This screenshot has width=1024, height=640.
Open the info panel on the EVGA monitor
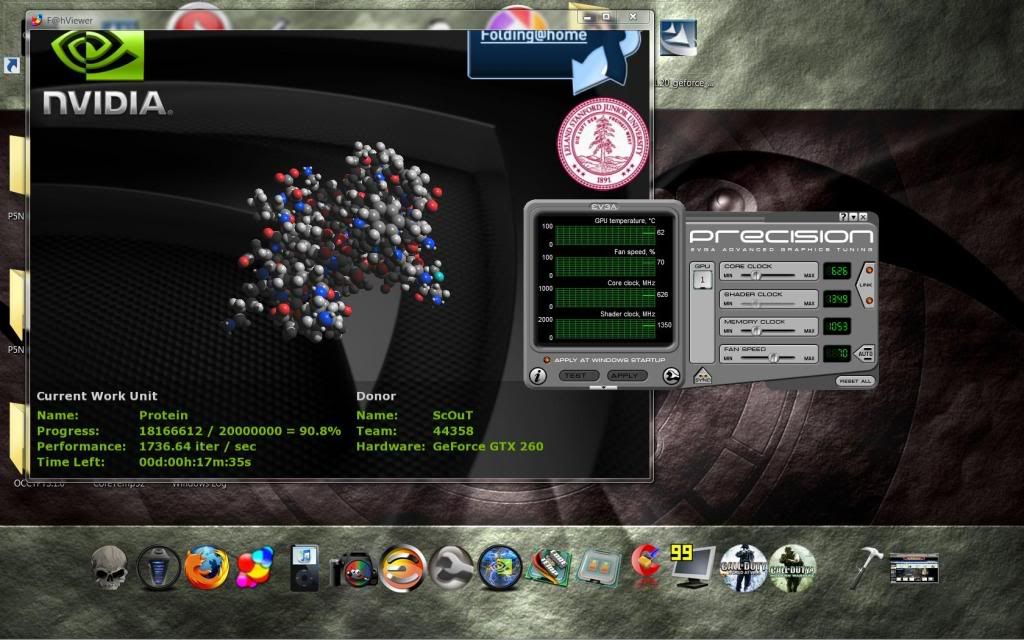point(538,375)
